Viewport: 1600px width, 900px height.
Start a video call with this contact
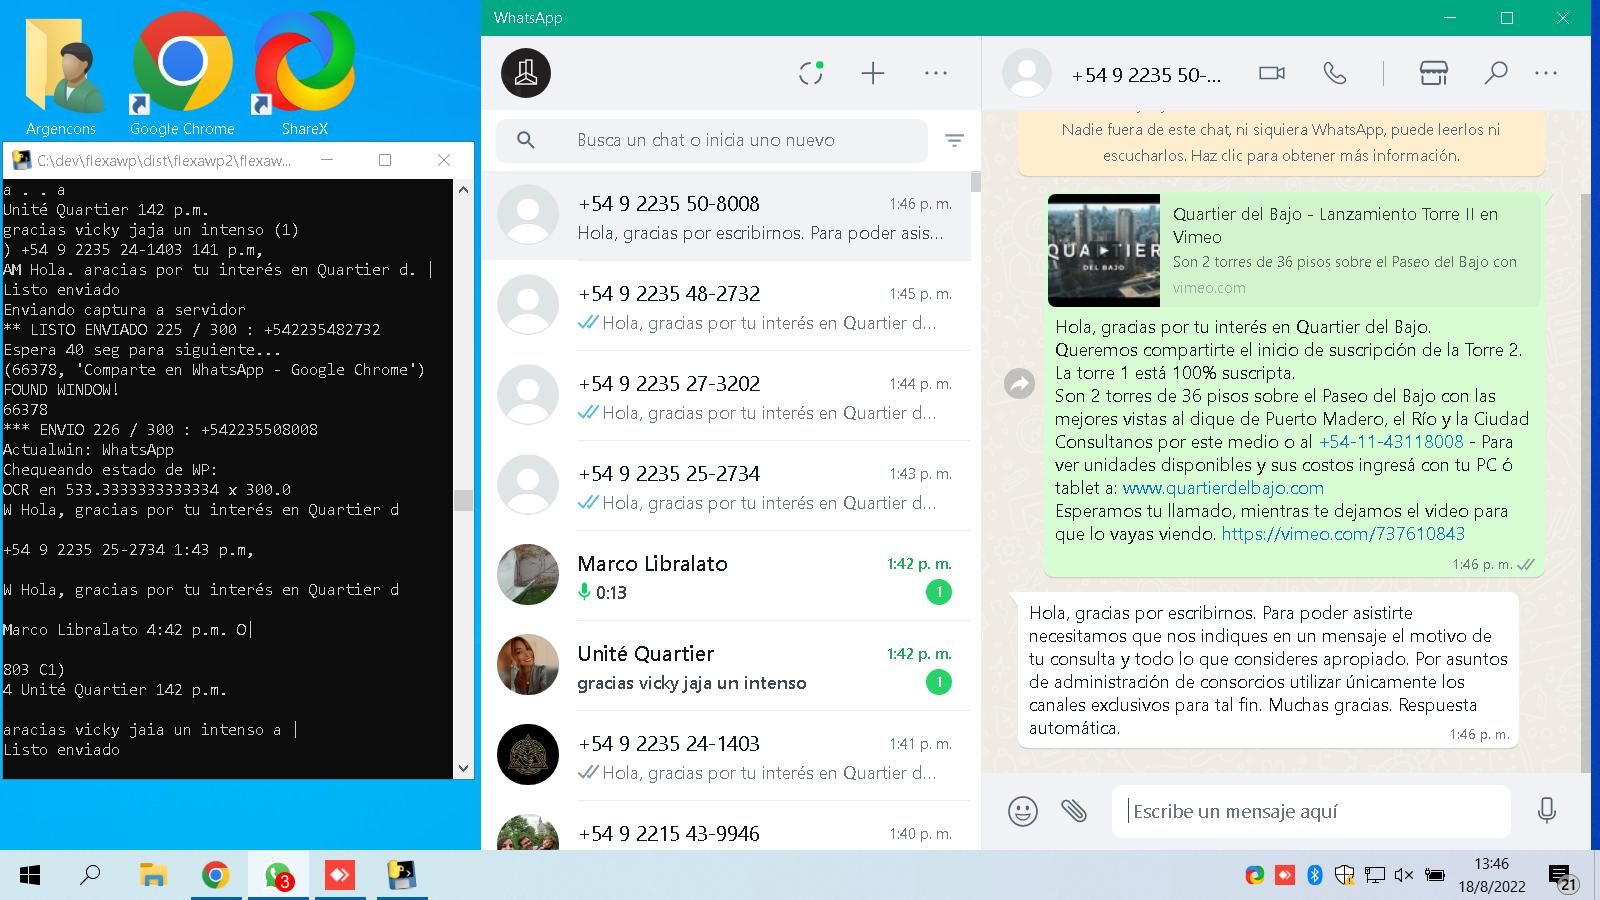[x=1272, y=73]
